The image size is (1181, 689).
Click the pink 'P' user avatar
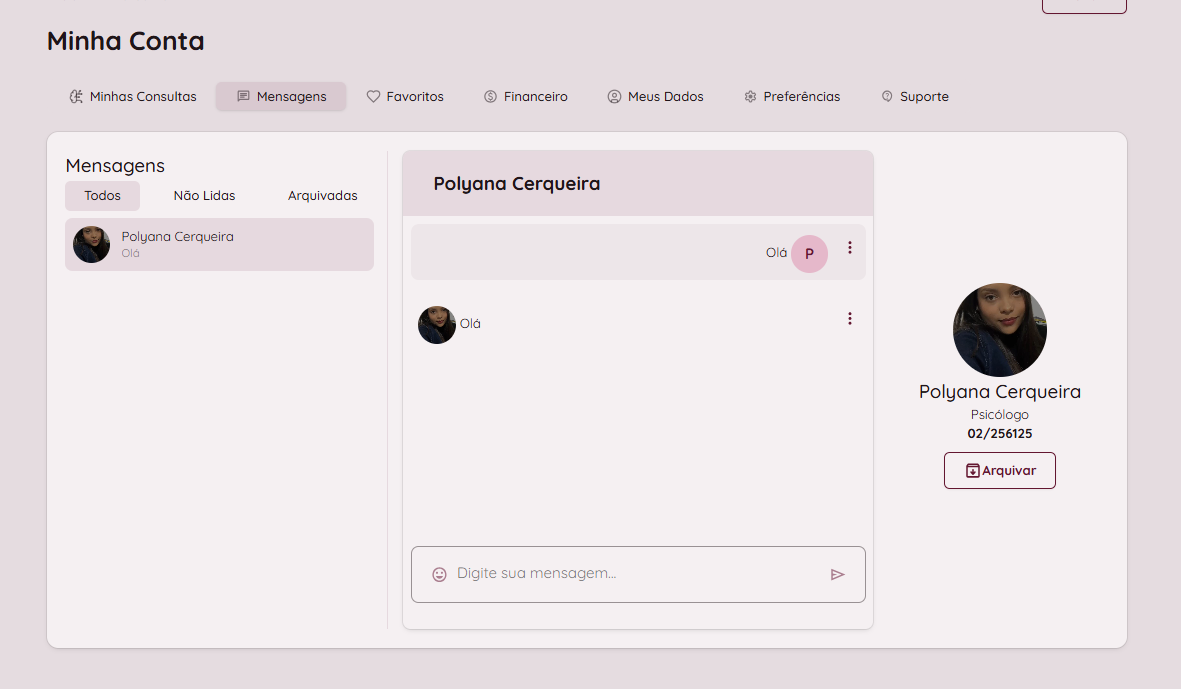click(809, 254)
